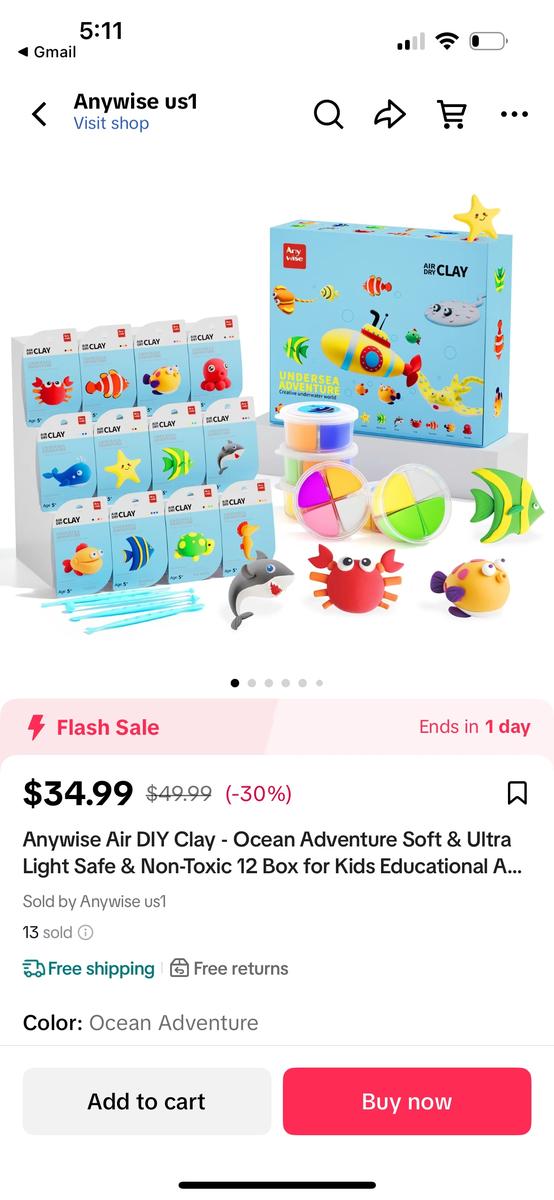Visit shop link under Anywise us1

pos(111,123)
